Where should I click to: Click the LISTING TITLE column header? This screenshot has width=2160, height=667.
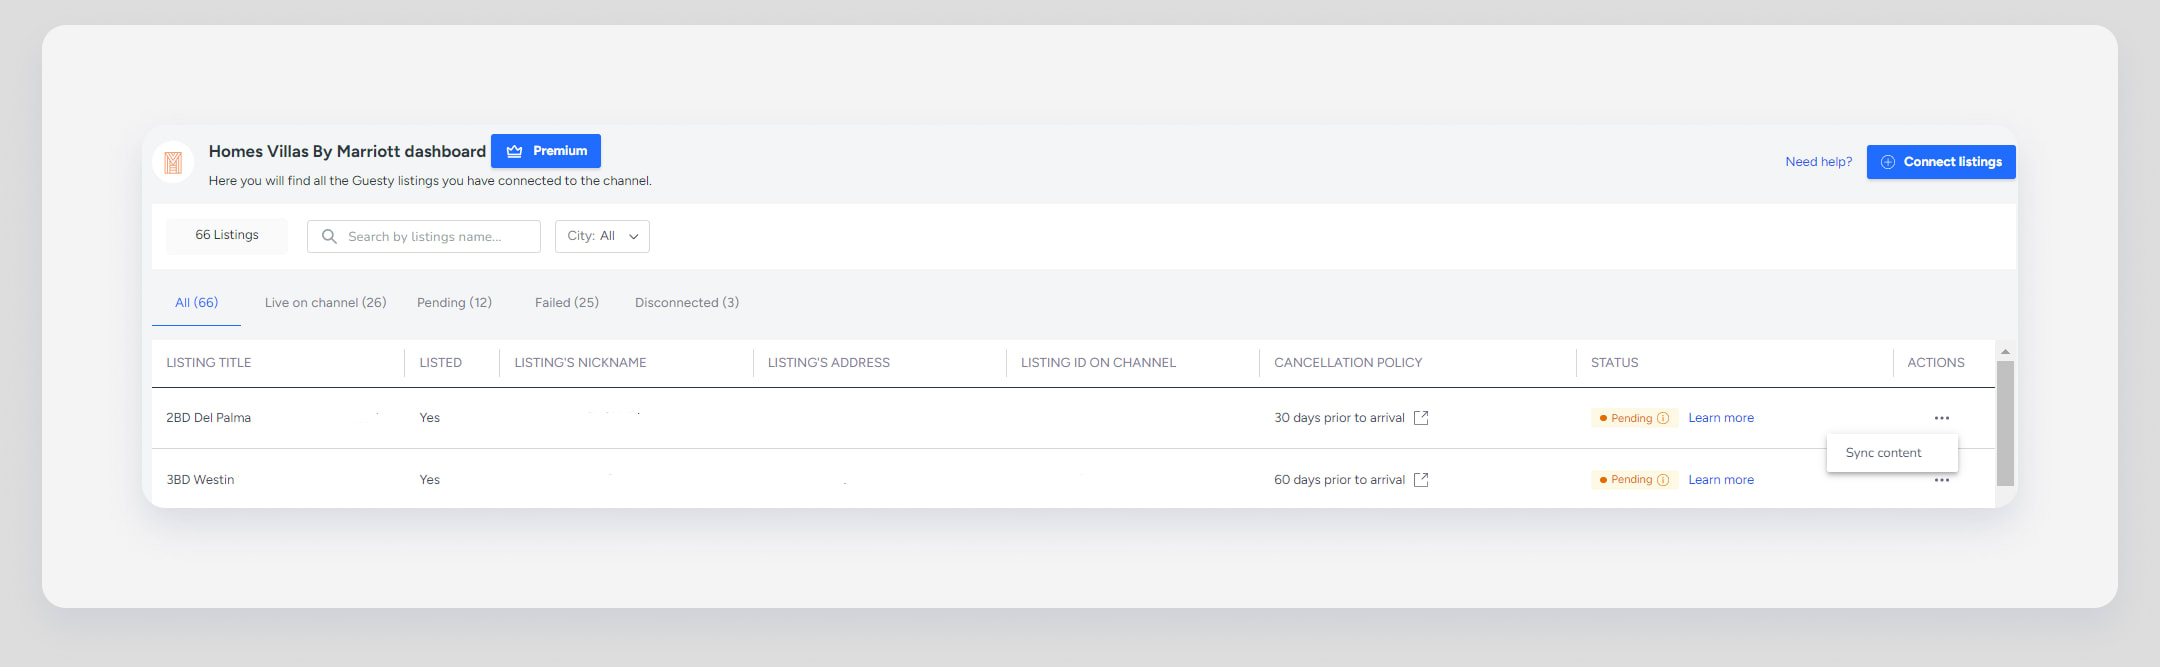tap(209, 363)
